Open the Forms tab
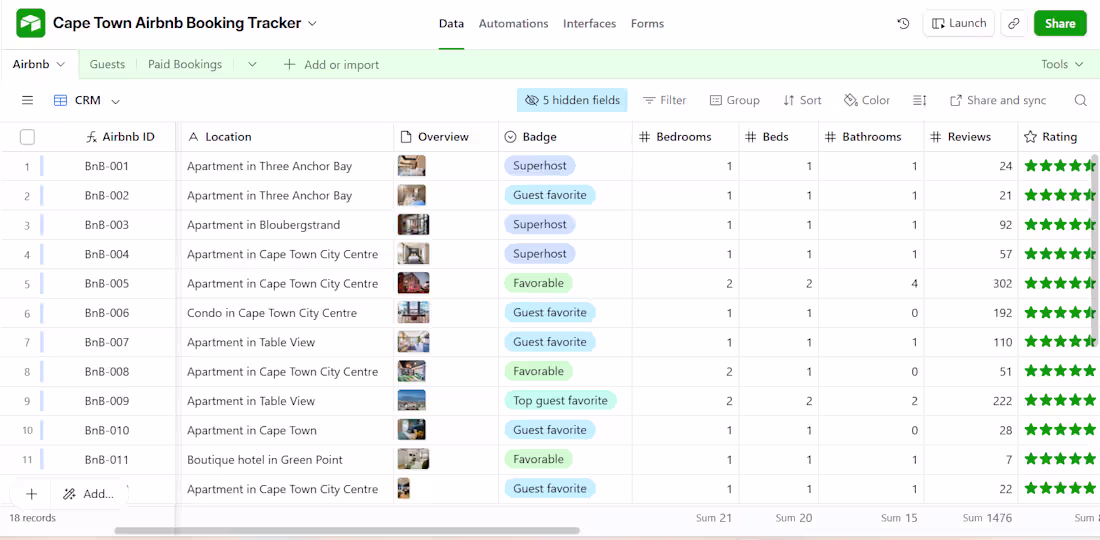 [x=647, y=24]
